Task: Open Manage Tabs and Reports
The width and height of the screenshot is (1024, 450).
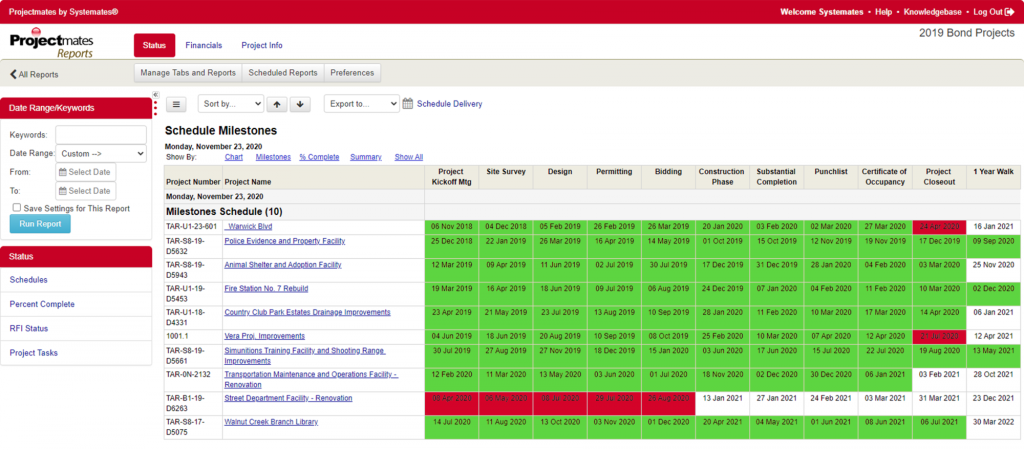Action: pos(188,73)
